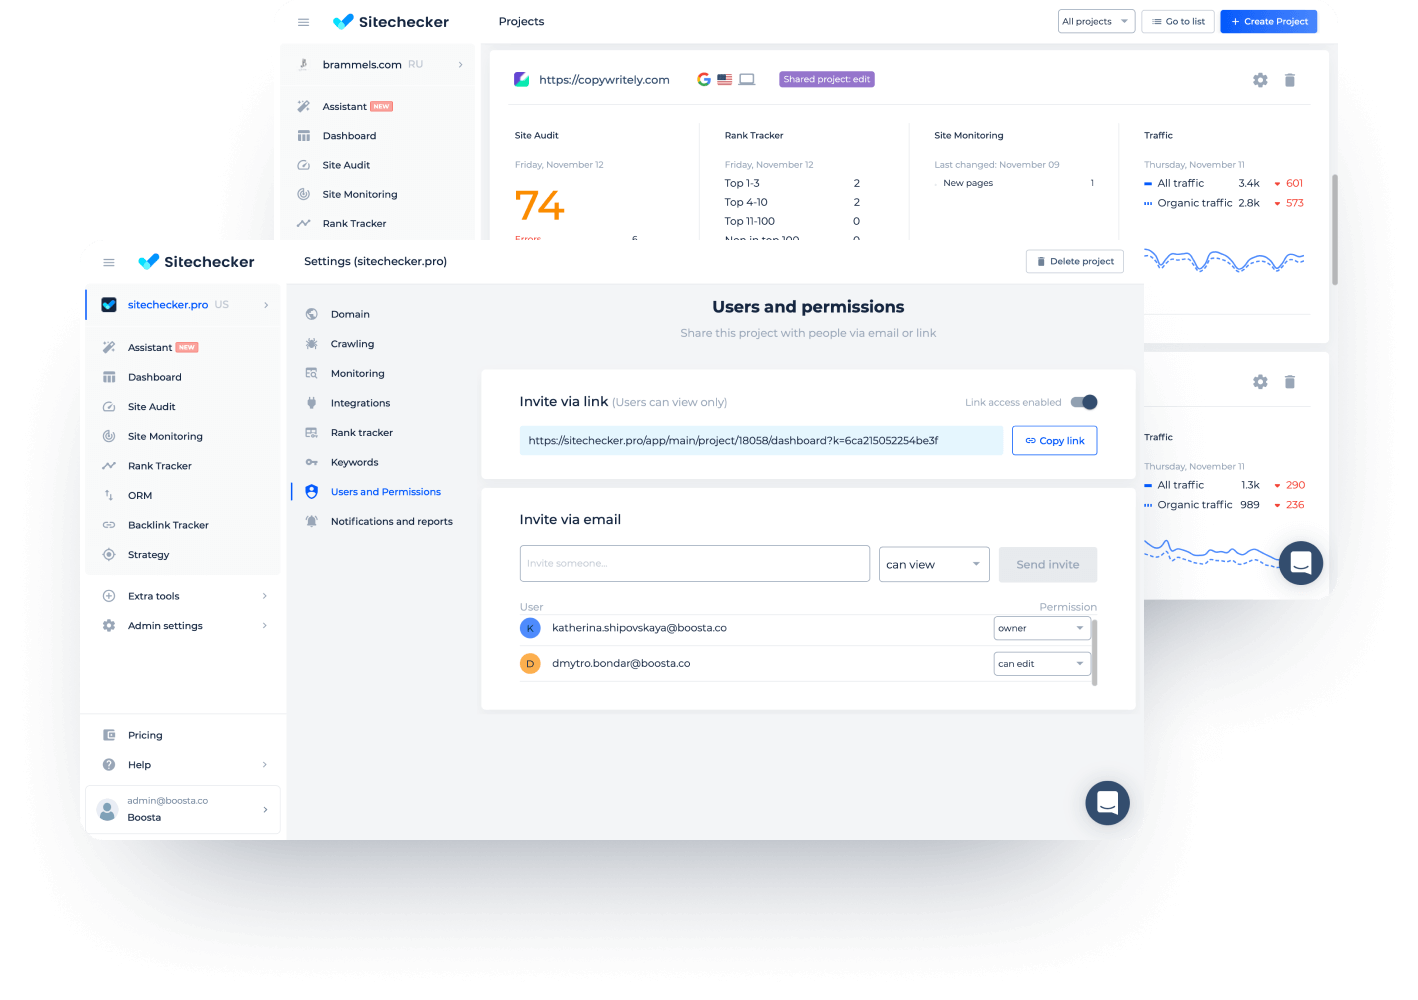The image size is (1418, 1000).
Task: Open the All projects filter dropdown
Action: click(x=1096, y=22)
